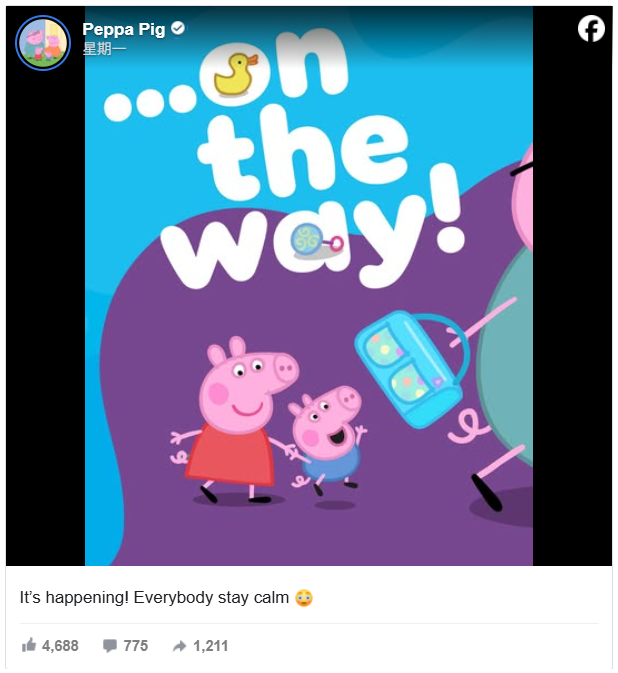The height and width of the screenshot is (673, 618).
Task: Open the Peppa Pig profile picture
Action: 42,42
